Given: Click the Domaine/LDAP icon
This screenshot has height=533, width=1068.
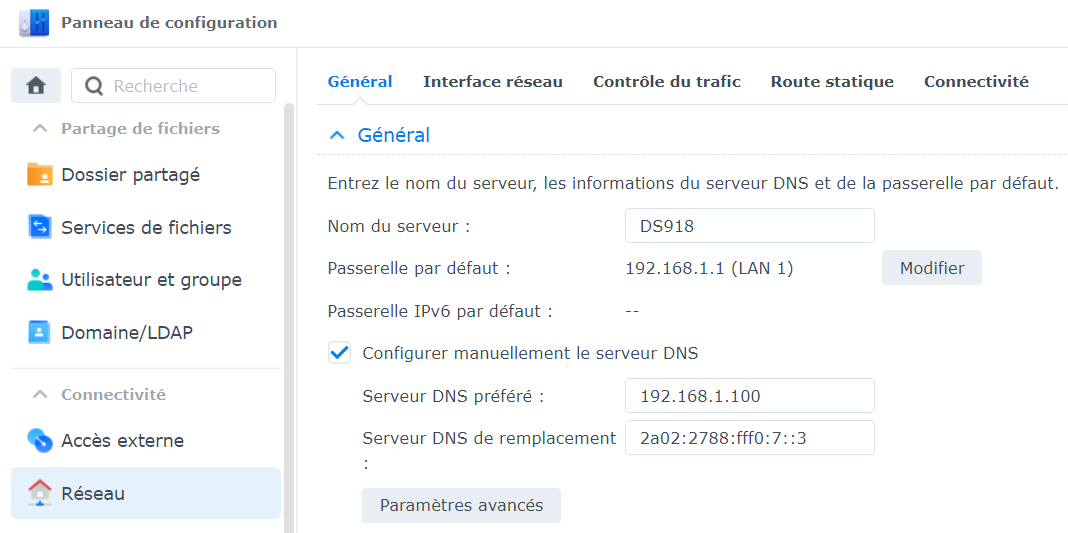Looking at the screenshot, I should point(40,333).
